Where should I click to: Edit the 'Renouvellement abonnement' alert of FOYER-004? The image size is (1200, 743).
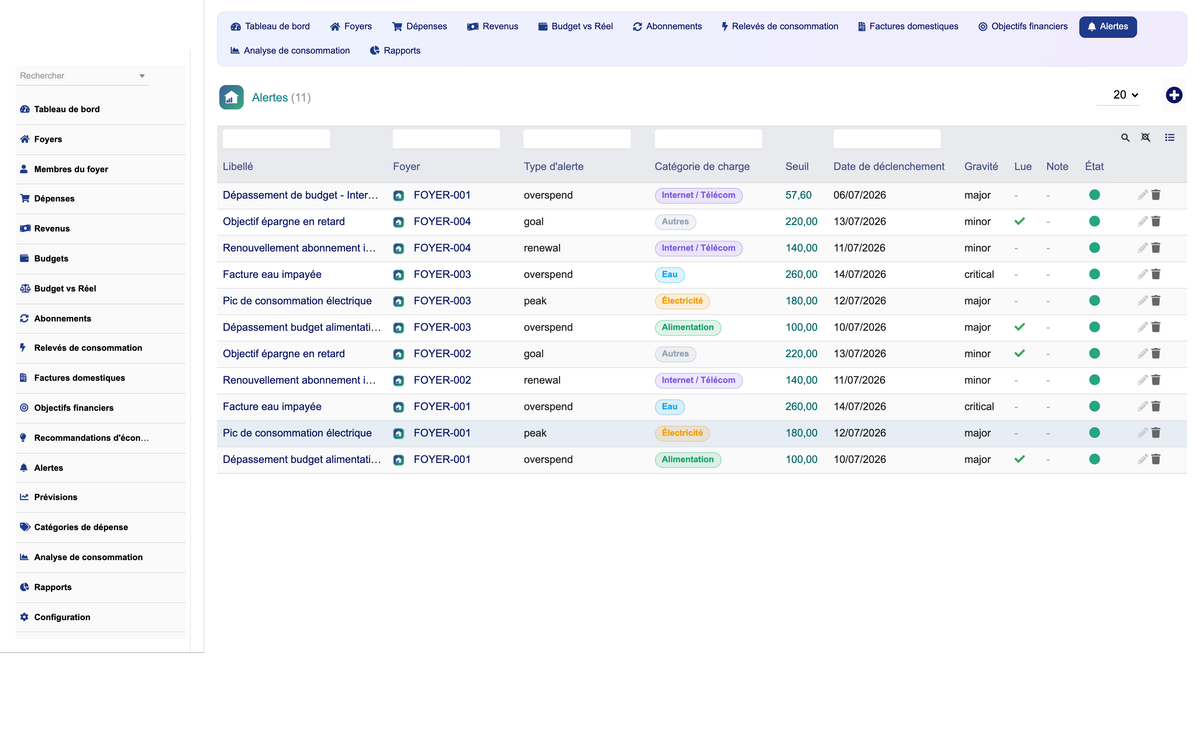pos(1143,248)
